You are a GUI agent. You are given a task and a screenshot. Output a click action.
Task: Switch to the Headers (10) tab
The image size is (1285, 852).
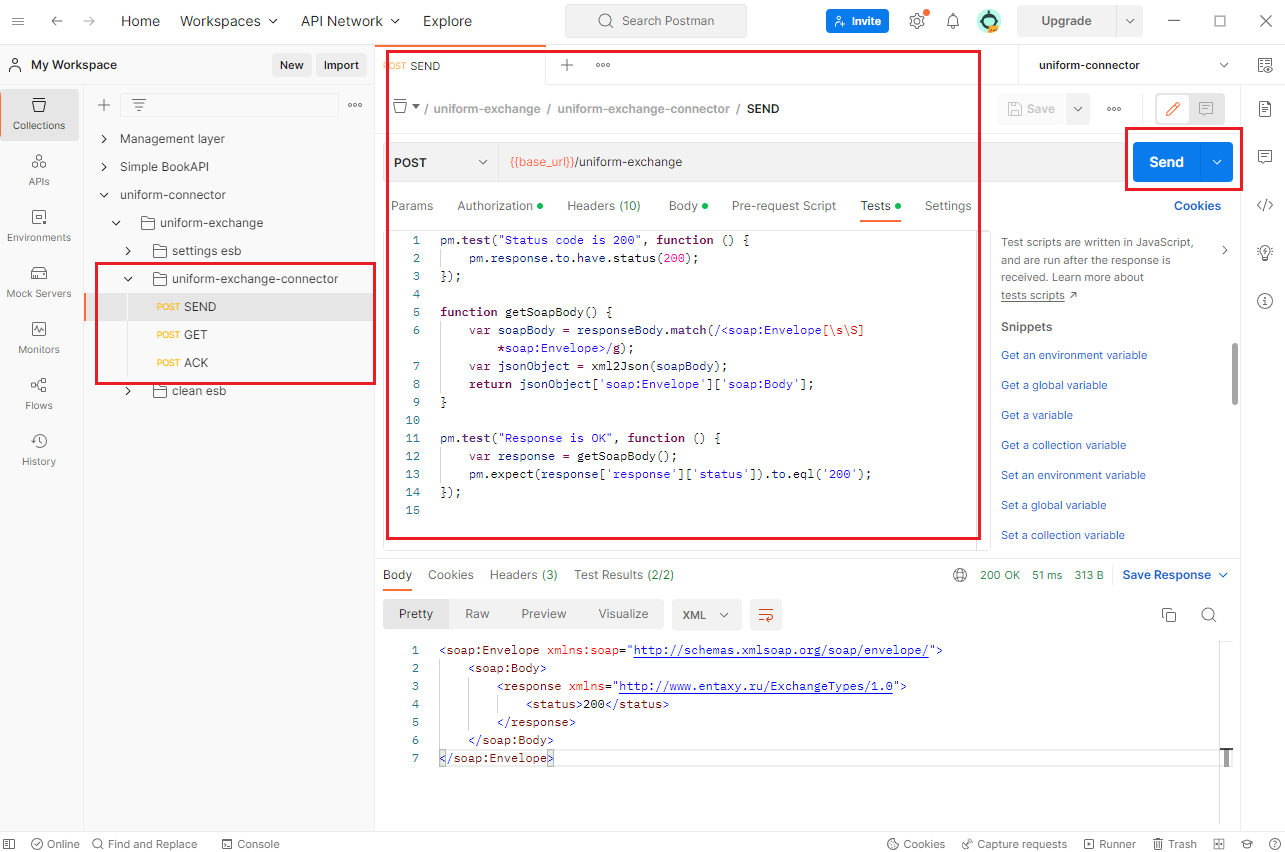coord(604,206)
